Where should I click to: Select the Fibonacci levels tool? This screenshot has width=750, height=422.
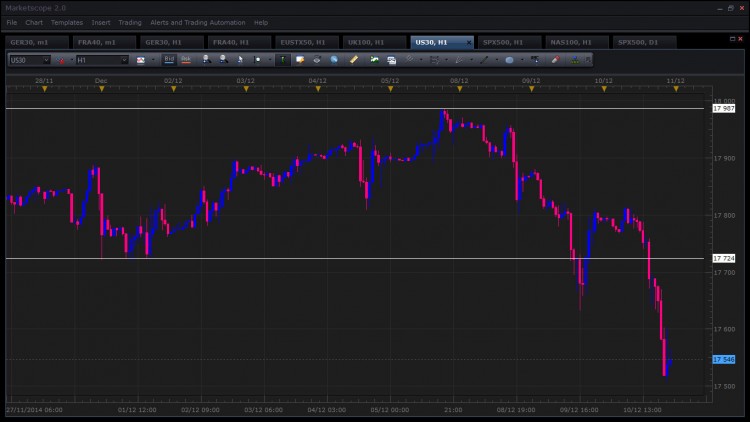(434, 60)
